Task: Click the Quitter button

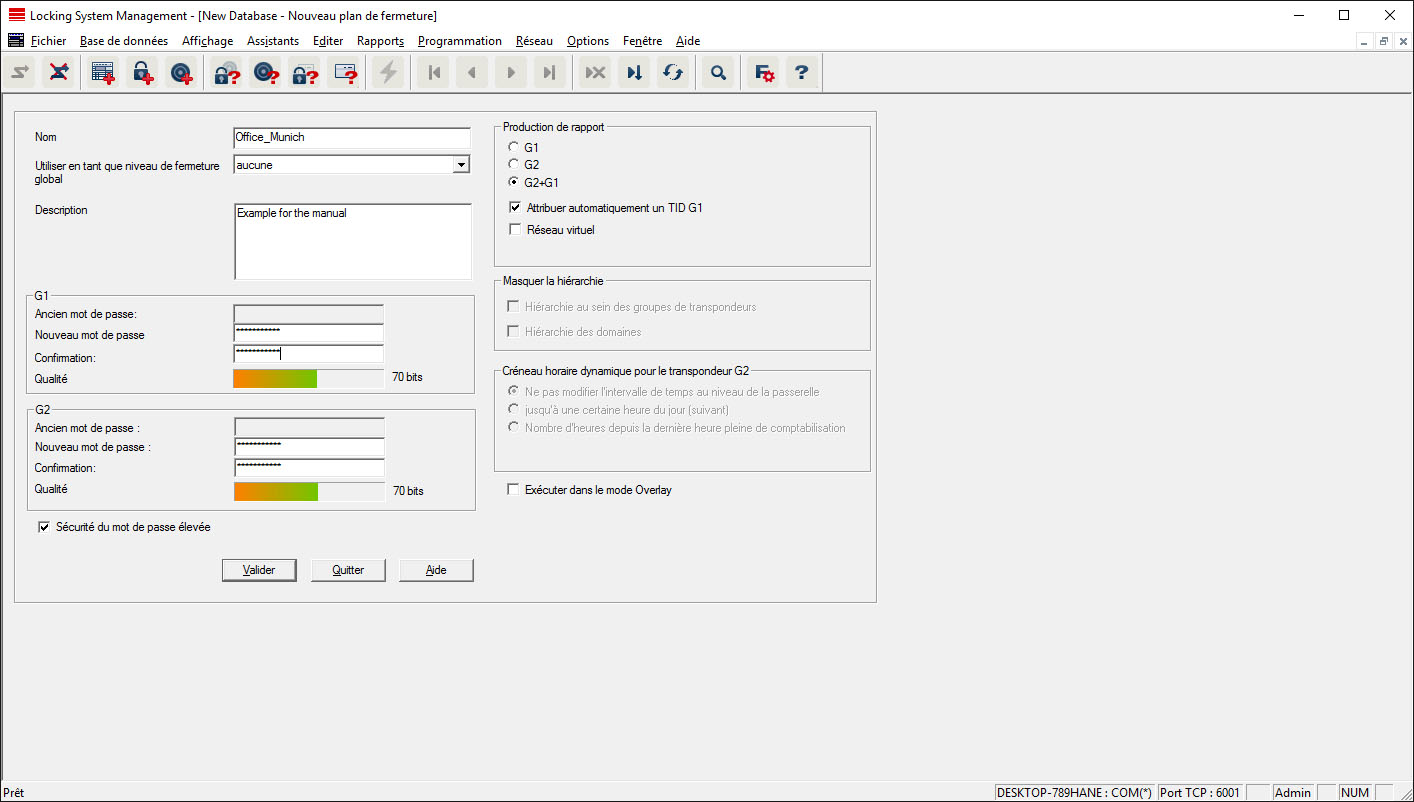Action: point(348,570)
